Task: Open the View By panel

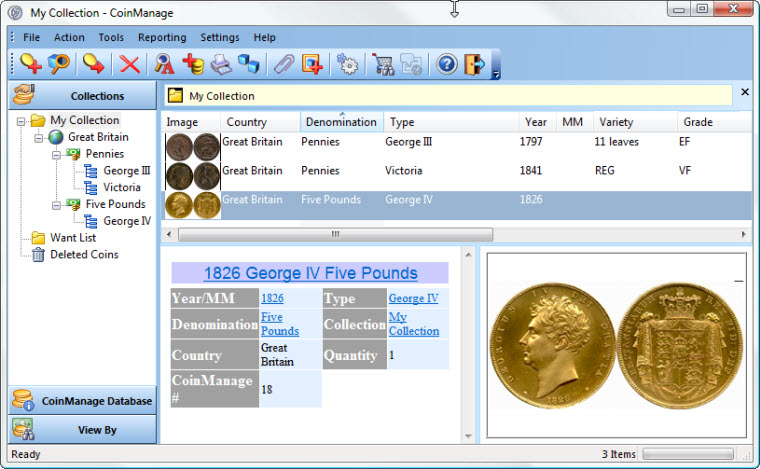Action: click(82, 430)
